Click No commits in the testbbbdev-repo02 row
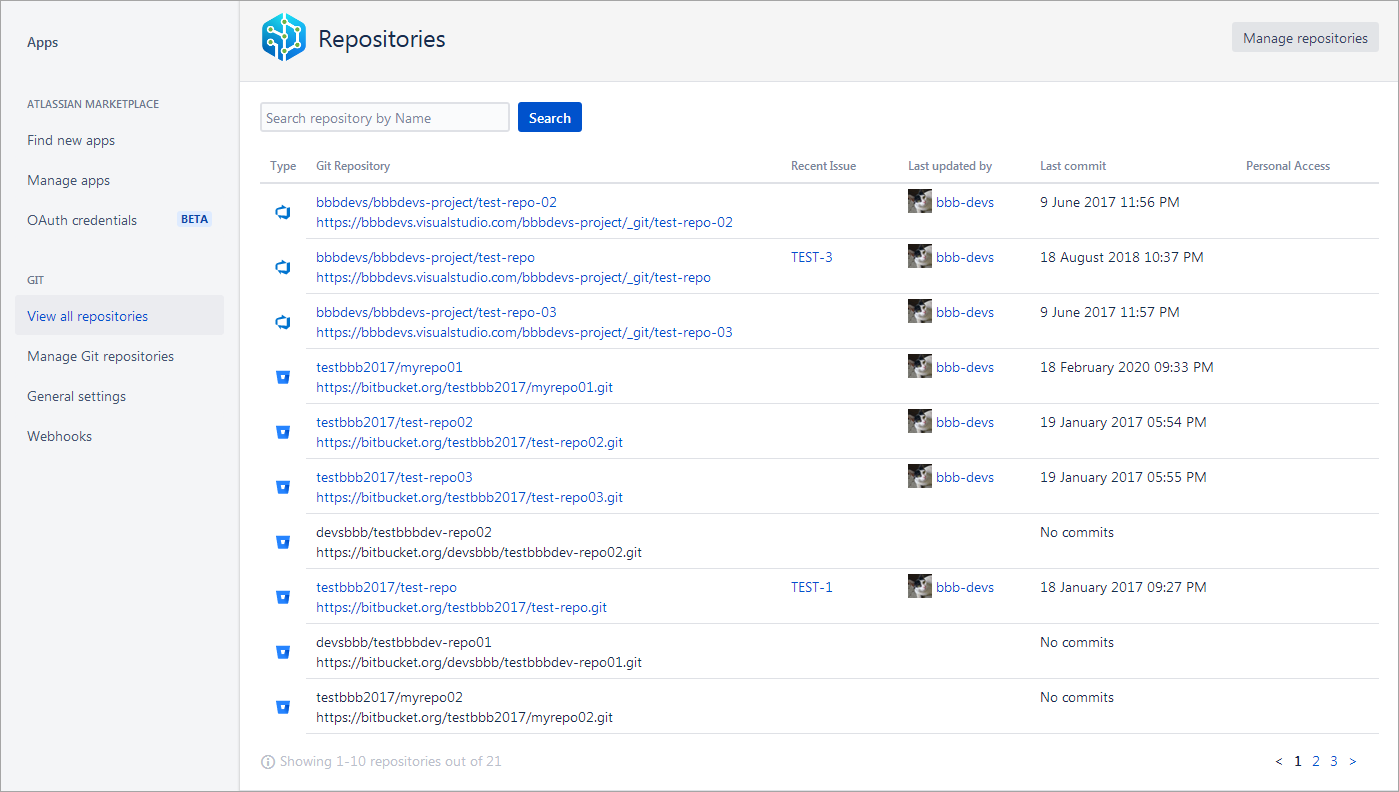The height and width of the screenshot is (792, 1399). point(1077,532)
